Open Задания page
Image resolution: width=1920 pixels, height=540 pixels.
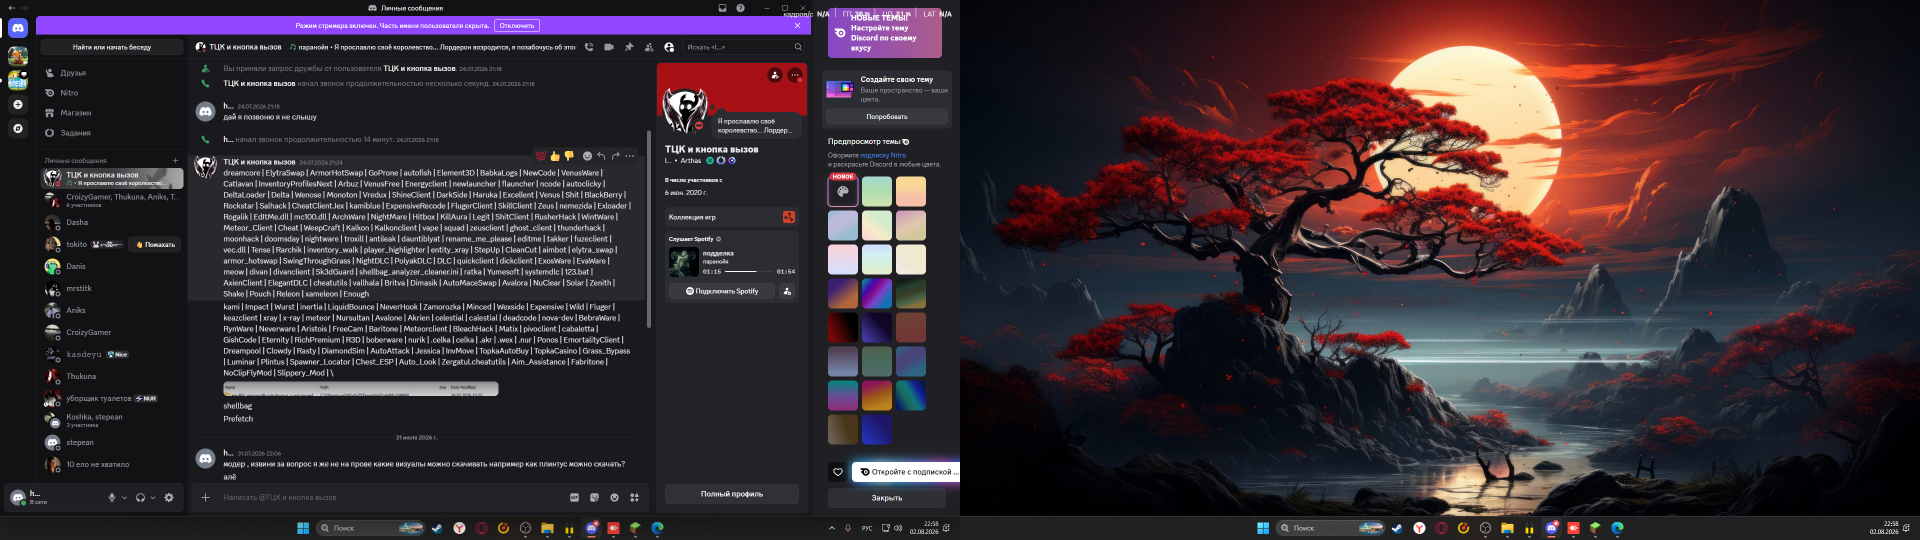(x=112, y=133)
